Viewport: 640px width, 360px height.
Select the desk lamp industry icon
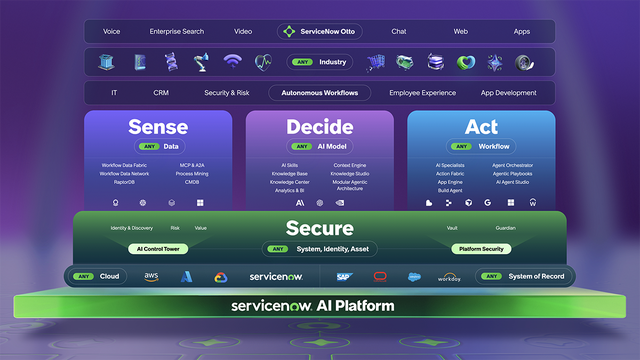tap(201, 62)
